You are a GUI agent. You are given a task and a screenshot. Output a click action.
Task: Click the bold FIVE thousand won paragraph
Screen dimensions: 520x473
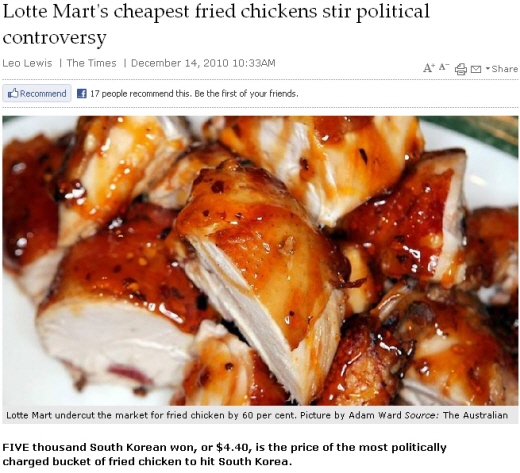coord(224,454)
